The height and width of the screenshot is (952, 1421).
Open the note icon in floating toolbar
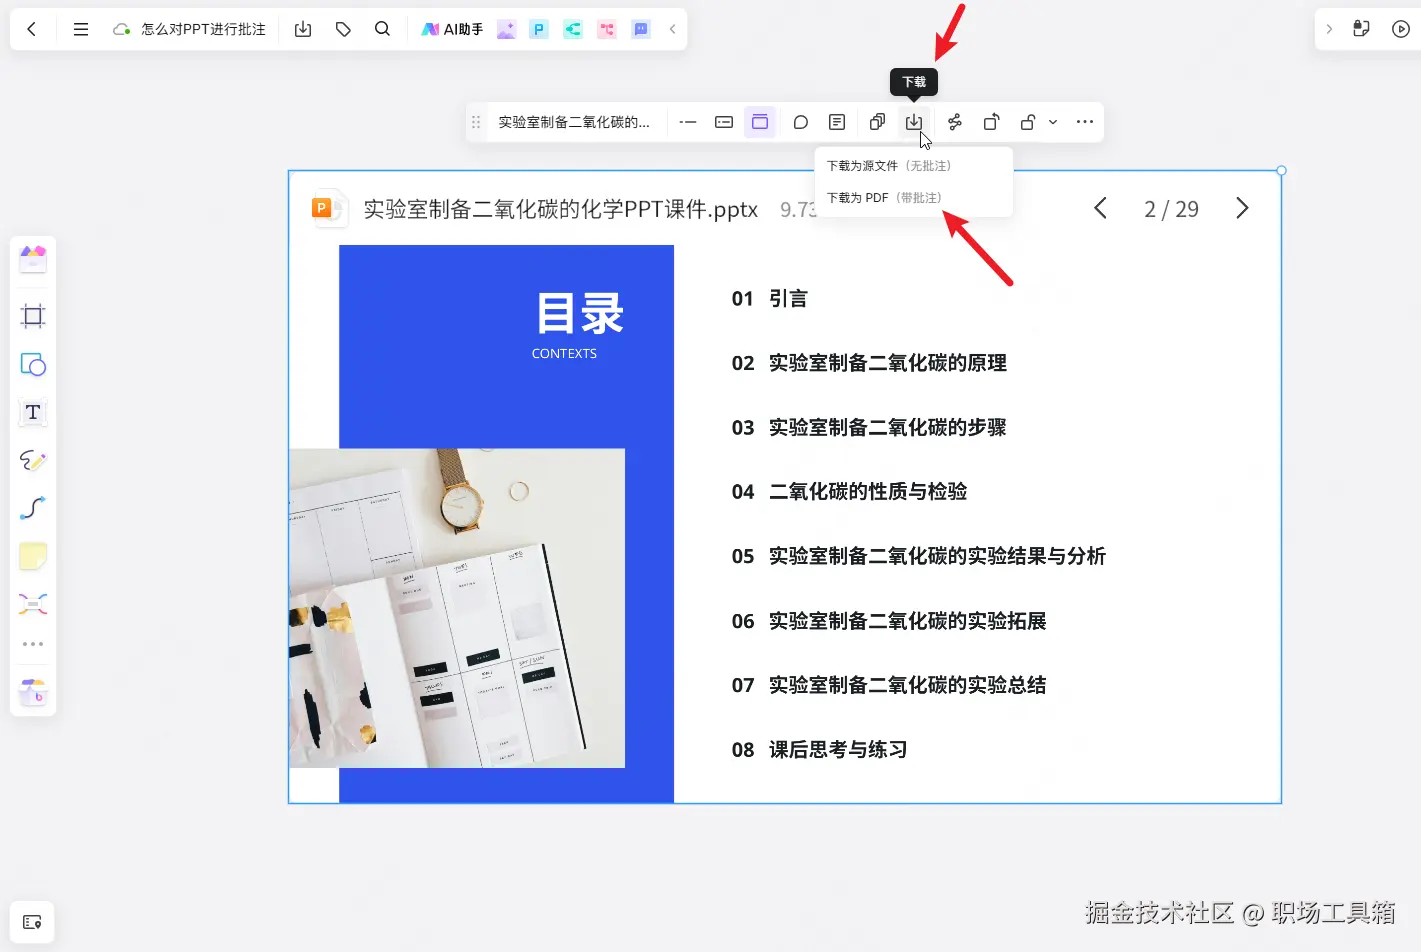click(837, 122)
